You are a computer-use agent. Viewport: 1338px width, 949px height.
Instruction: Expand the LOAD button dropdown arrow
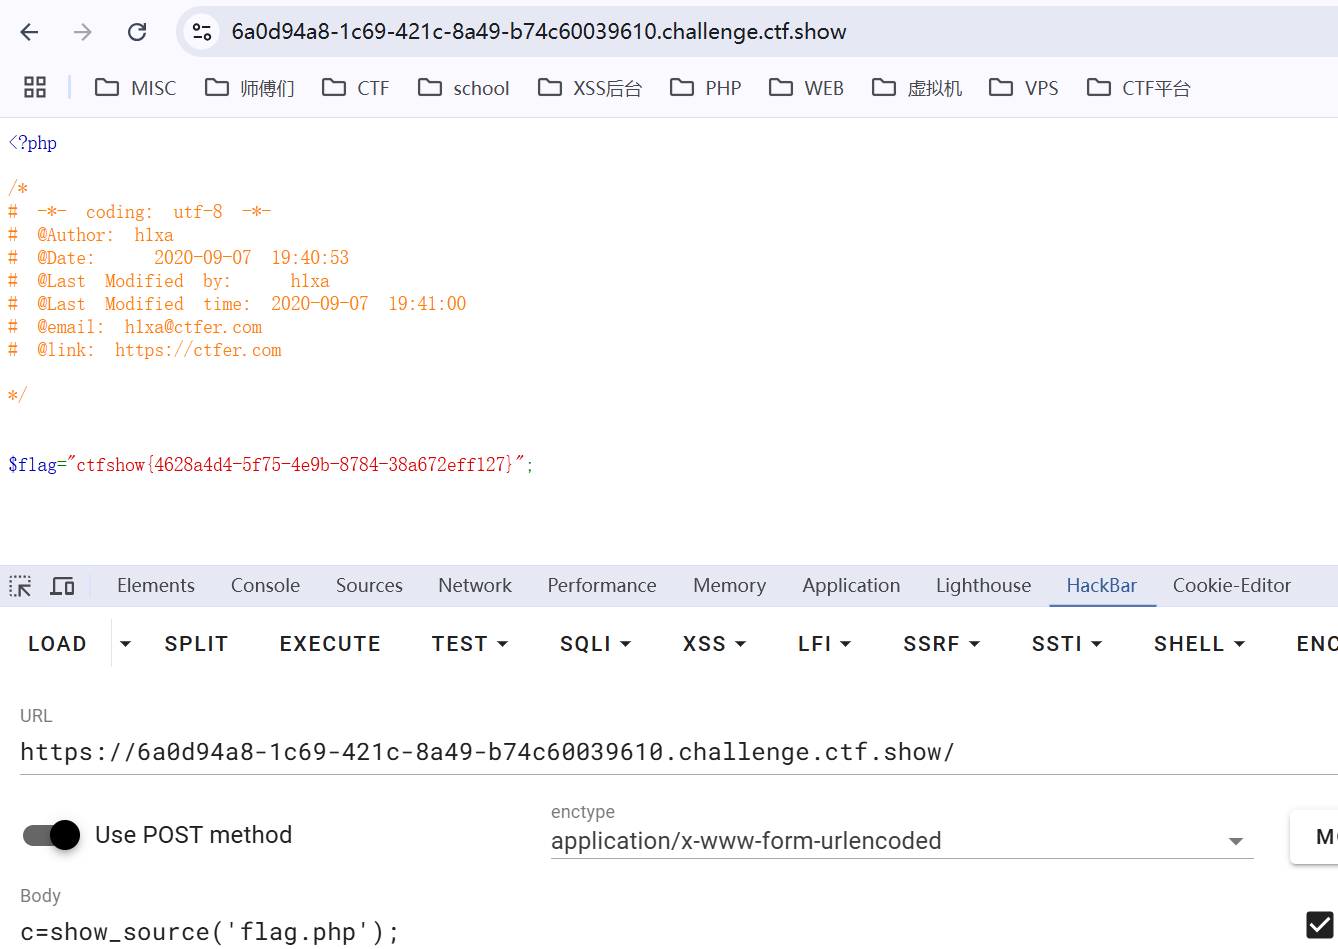coord(125,644)
